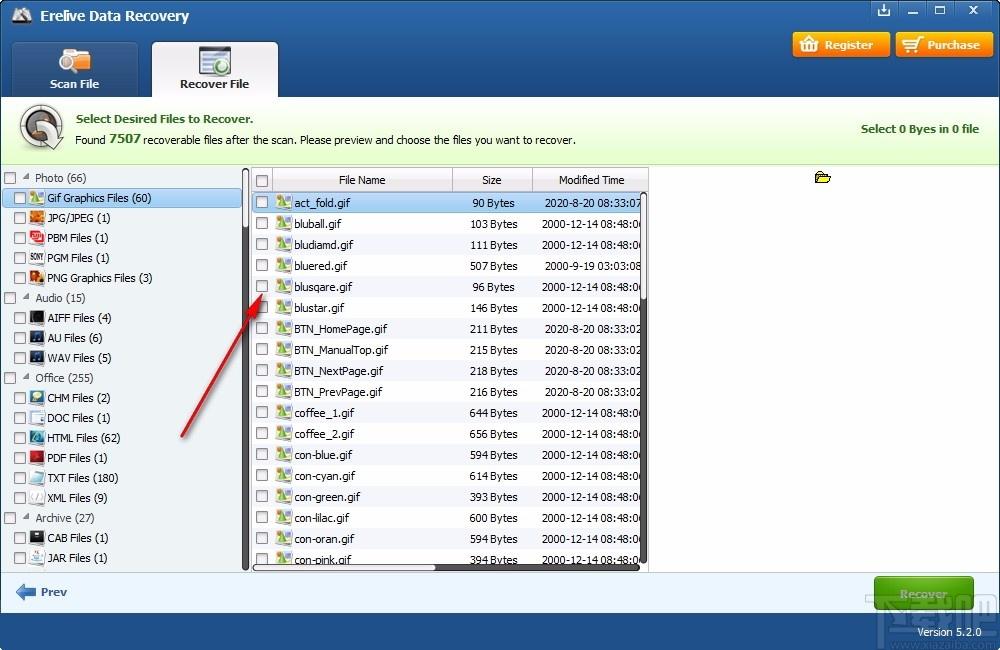Select the con-oran.gif file name
The height and width of the screenshot is (650, 1000).
(324, 539)
